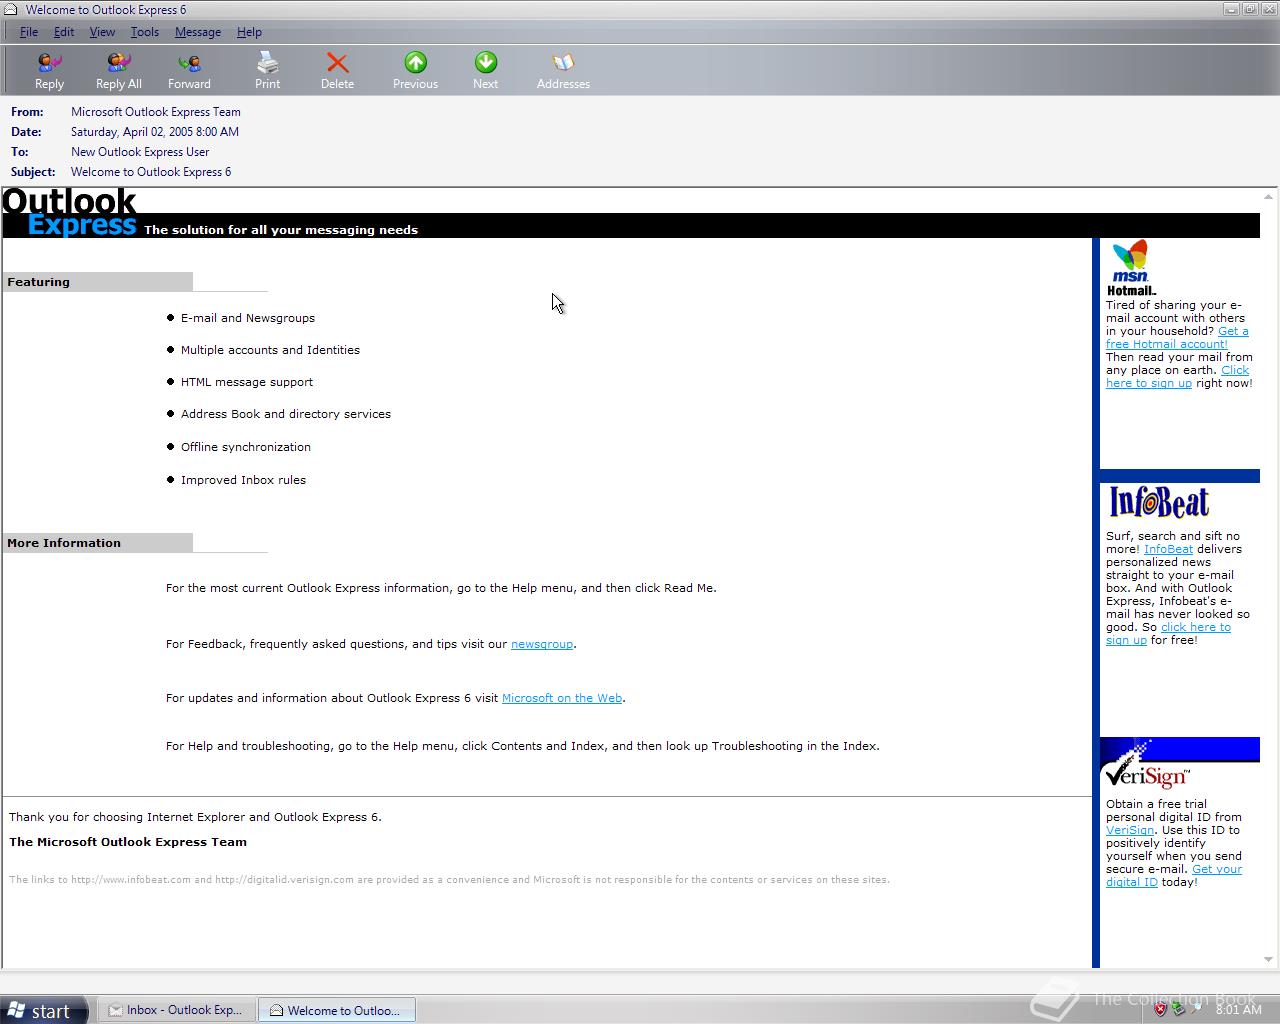Click the Hotmail 'Click here to sign up' link
This screenshot has width=1280, height=1024.
point(1177,377)
